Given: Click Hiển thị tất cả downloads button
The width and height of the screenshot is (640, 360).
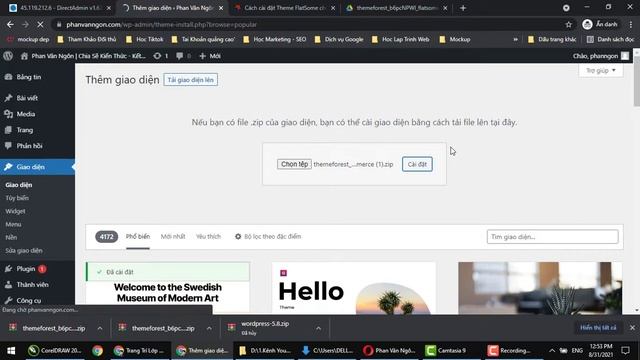Looking at the screenshot, I should tap(598, 328).
